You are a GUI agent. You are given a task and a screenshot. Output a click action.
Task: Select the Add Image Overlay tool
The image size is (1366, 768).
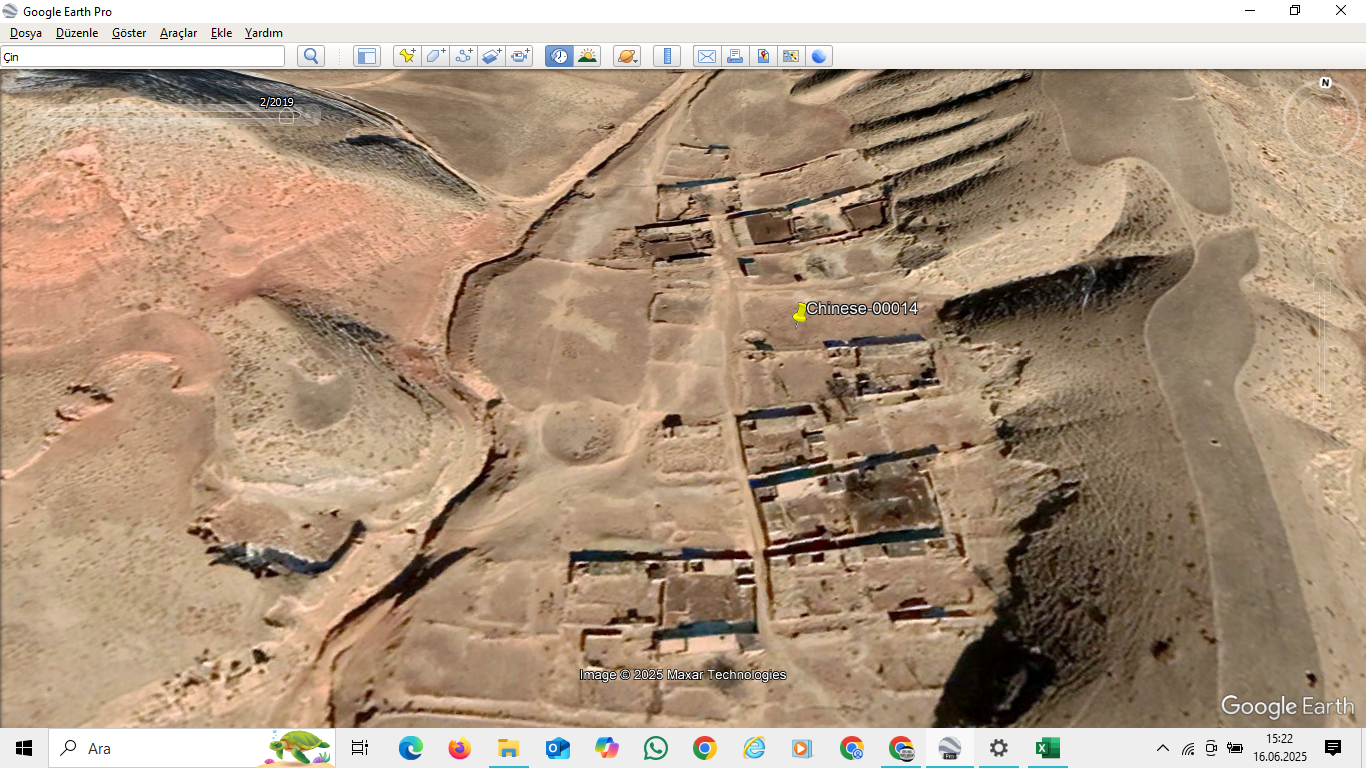coord(491,56)
